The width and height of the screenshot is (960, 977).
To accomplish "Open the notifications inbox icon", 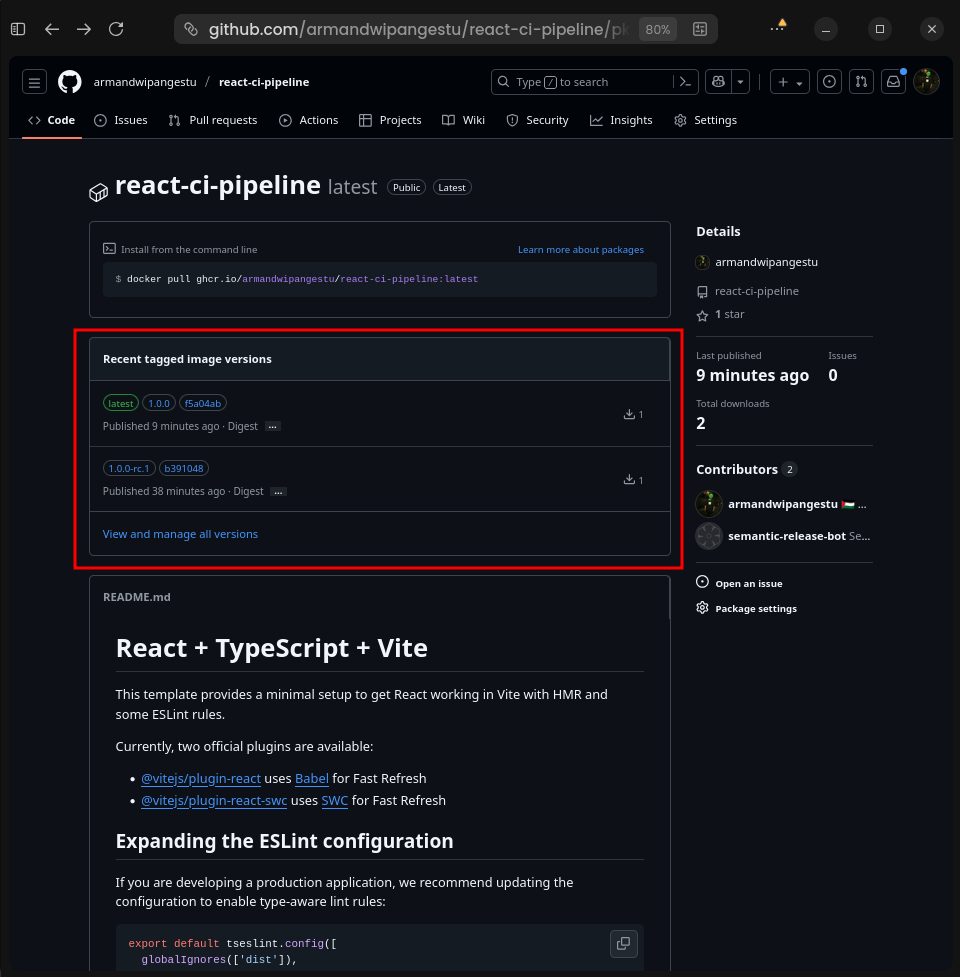I will 893,82.
